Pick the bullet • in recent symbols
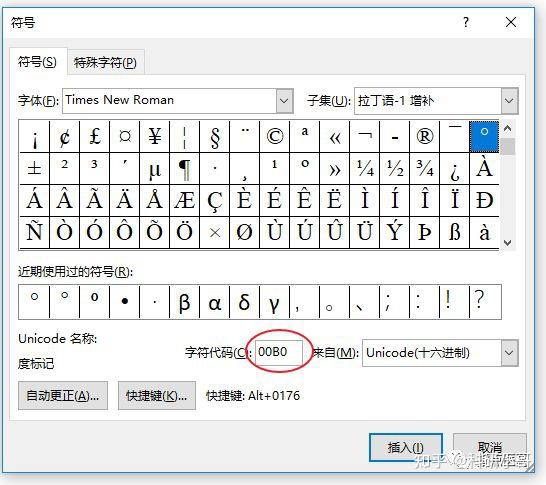This screenshot has height=485, width=546. (x=125, y=302)
